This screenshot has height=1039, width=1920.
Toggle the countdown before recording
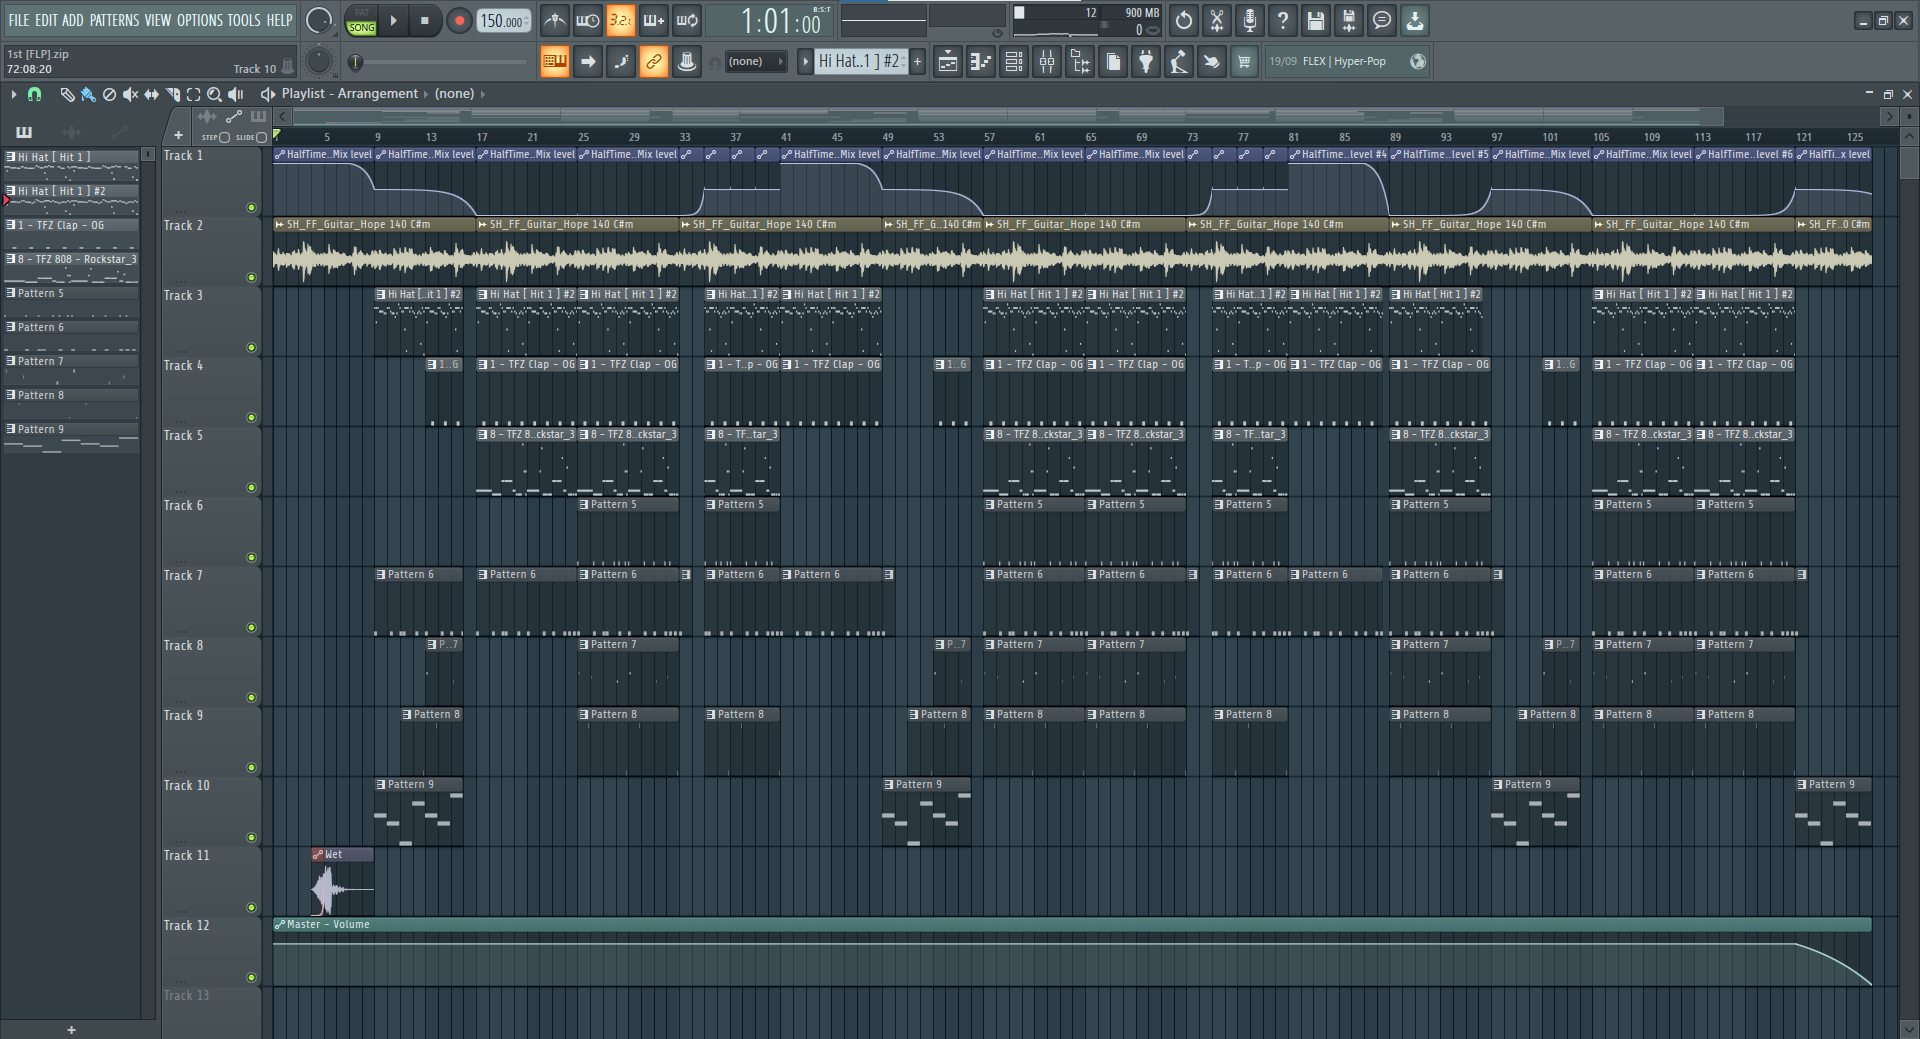tap(621, 20)
